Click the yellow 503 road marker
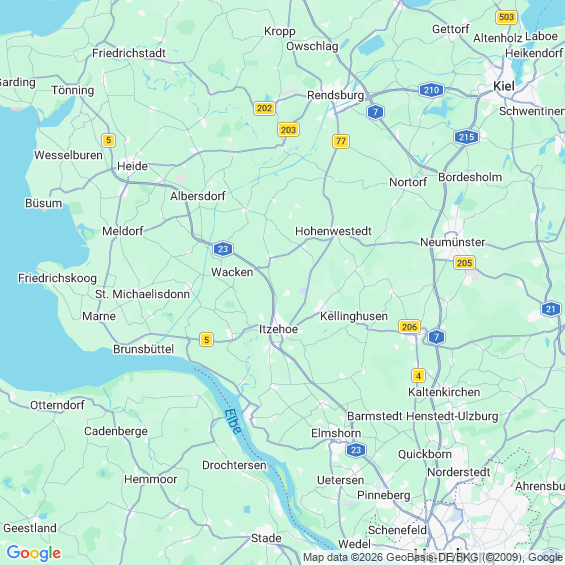The width and height of the screenshot is (565, 565). [506, 17]
